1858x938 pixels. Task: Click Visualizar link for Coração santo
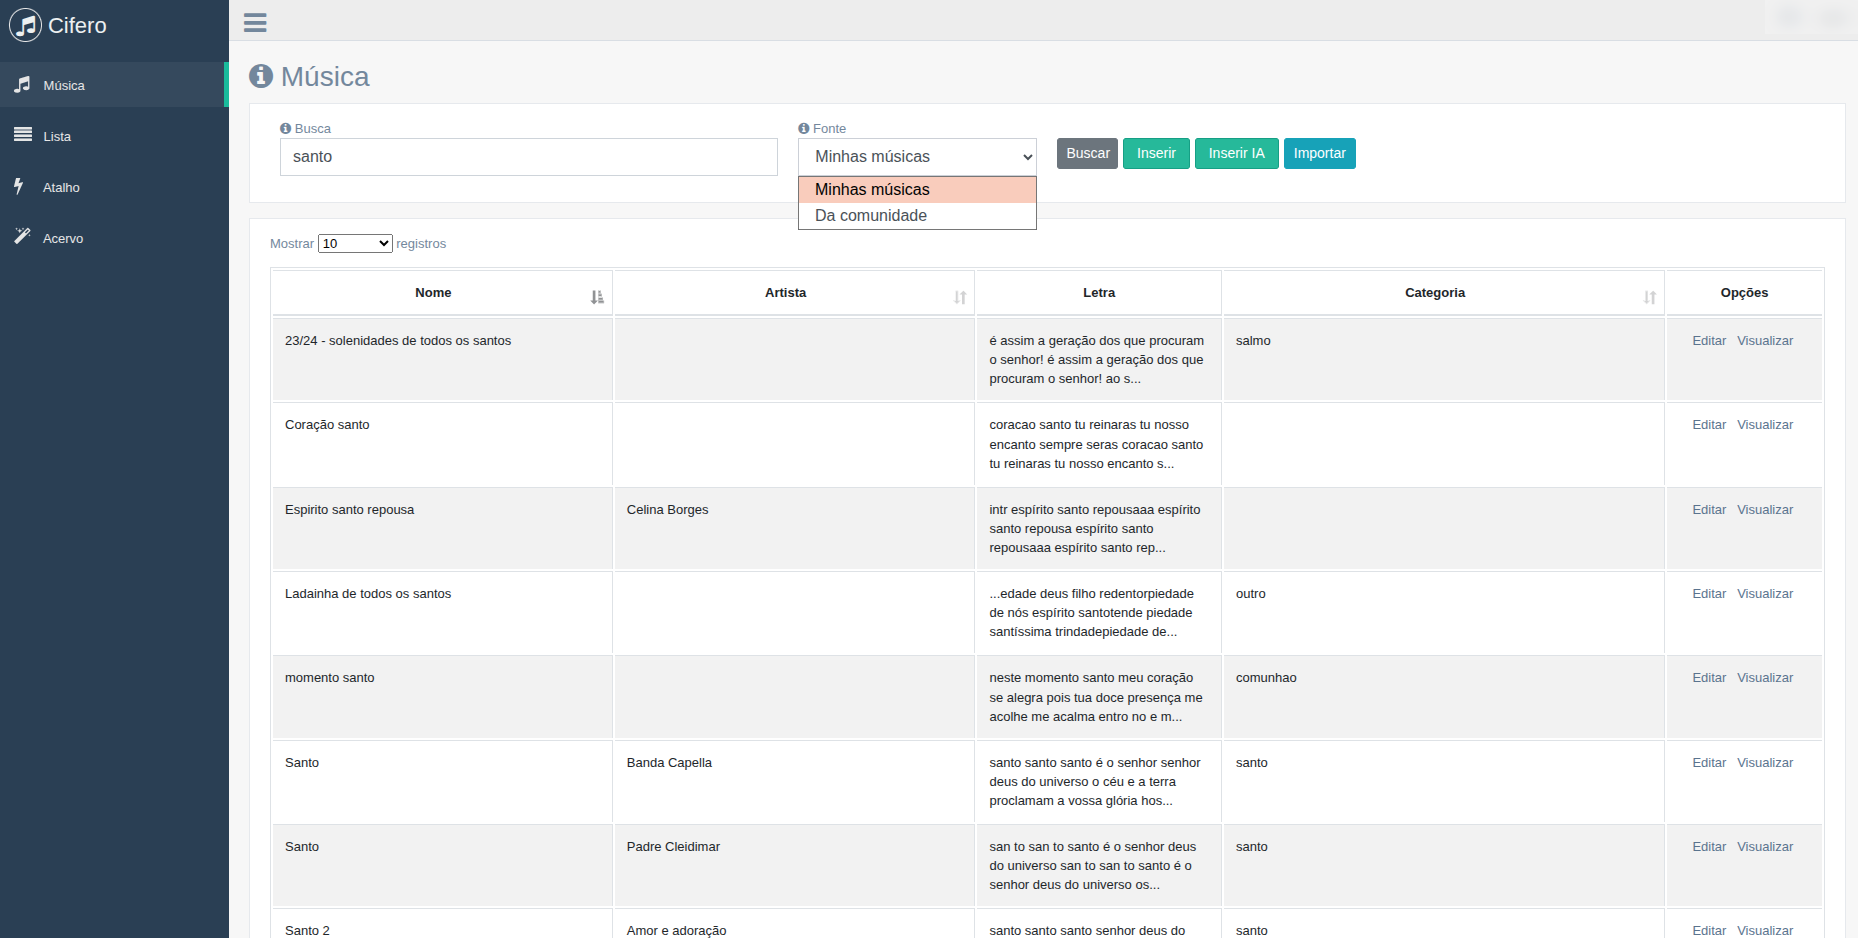coord(1764,425)
